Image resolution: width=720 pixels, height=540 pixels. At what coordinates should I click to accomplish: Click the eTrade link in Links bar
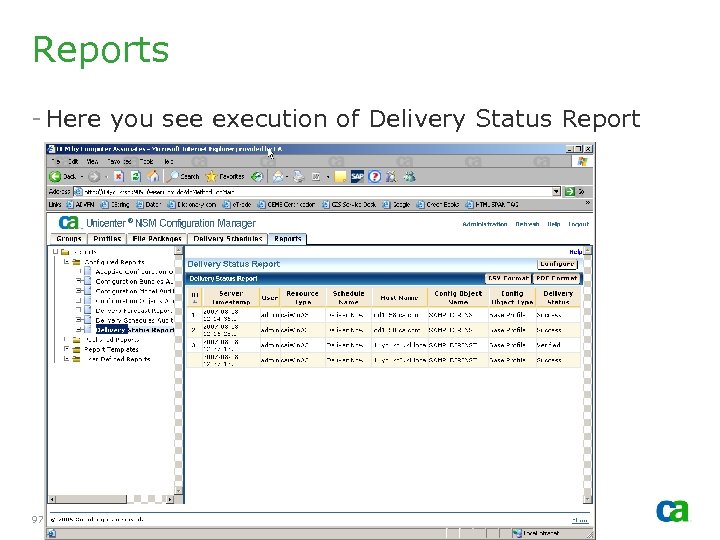(x=237, y=205)
